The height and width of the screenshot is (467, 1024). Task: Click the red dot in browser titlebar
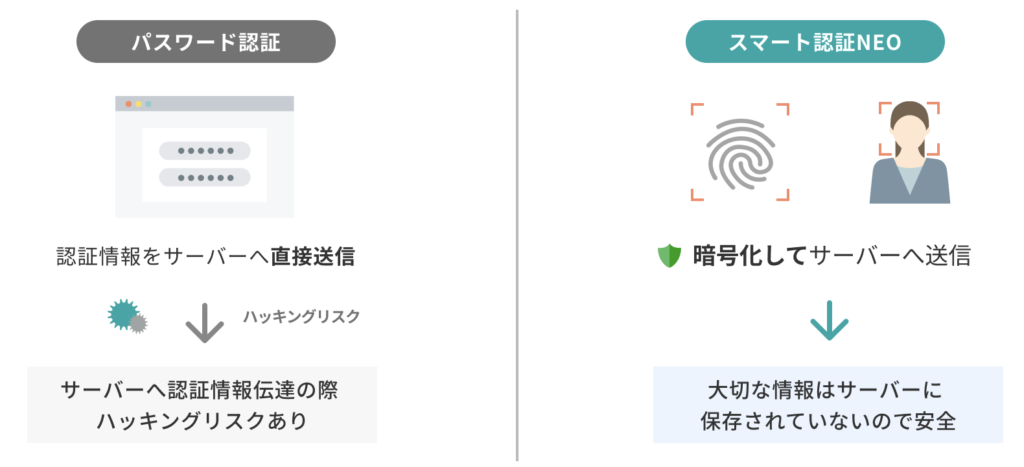128,104
